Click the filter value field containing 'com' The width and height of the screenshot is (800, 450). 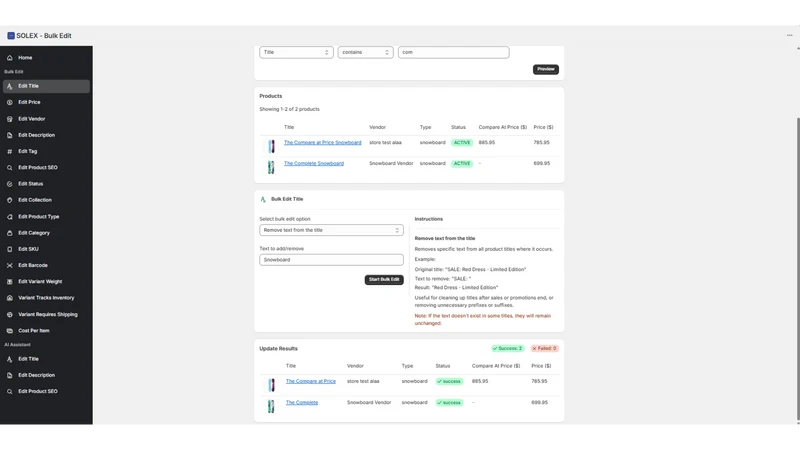[454, 52]
